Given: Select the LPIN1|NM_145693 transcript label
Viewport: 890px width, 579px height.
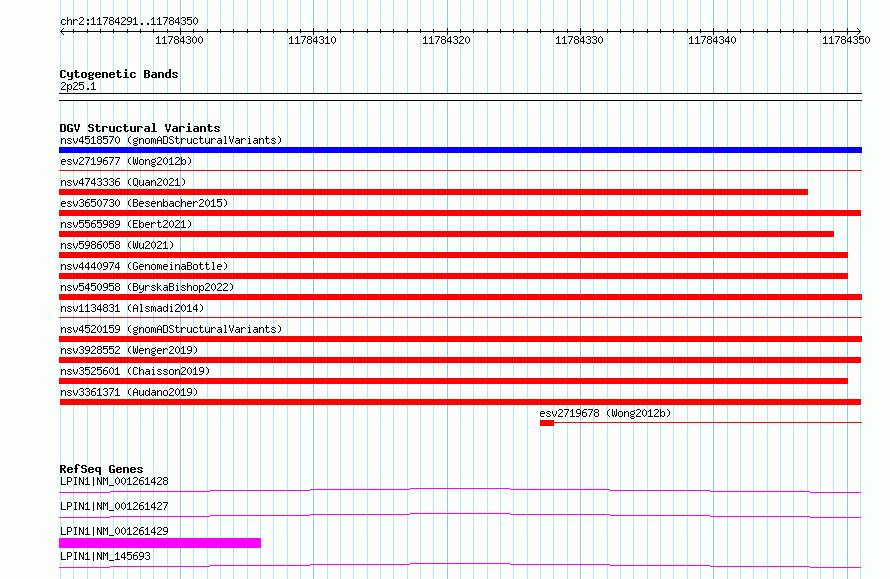Looking at the screenshot, I should coord(106,556).
